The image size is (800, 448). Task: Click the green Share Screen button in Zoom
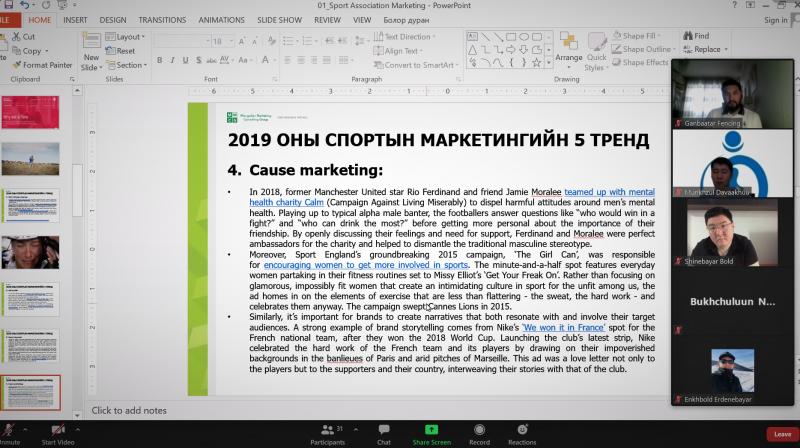click(432, 434)
